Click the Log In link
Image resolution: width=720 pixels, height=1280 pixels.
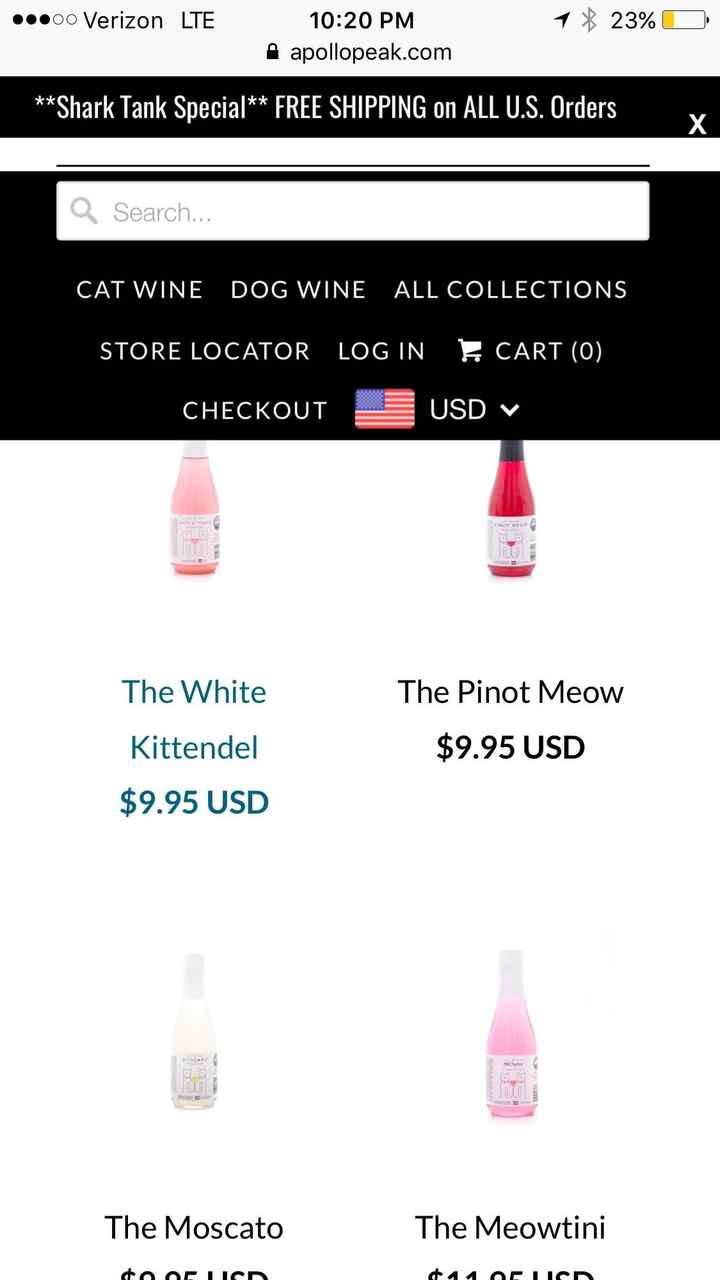(x=381, y=351)
